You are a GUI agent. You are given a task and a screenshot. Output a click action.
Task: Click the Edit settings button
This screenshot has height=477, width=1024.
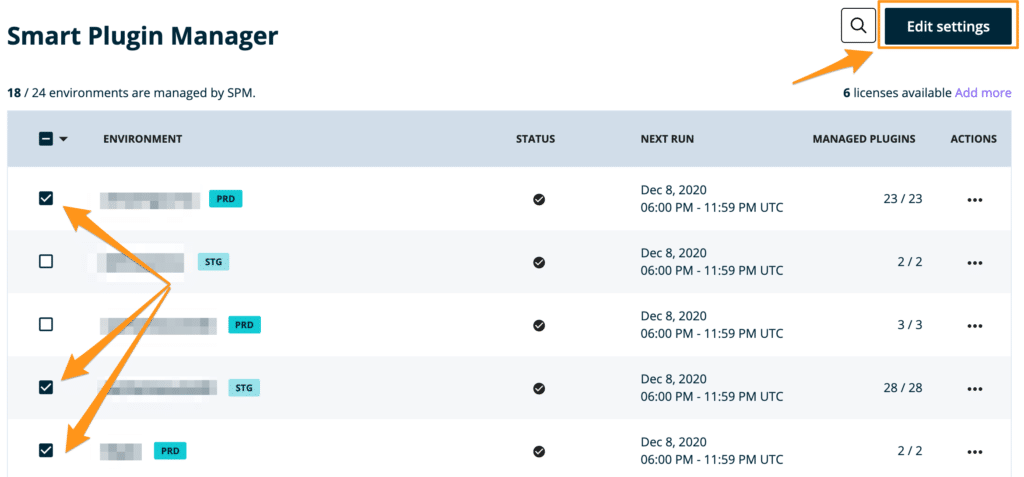coord(947,27)
